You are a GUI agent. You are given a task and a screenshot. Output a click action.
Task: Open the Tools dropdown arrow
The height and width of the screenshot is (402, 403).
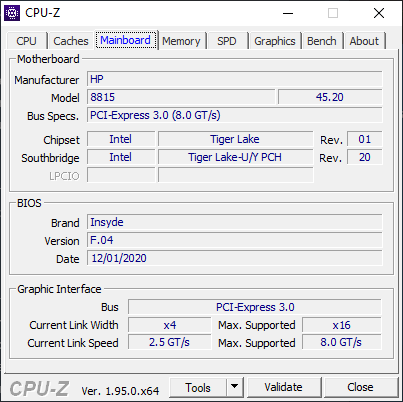[x=235, y=387]
